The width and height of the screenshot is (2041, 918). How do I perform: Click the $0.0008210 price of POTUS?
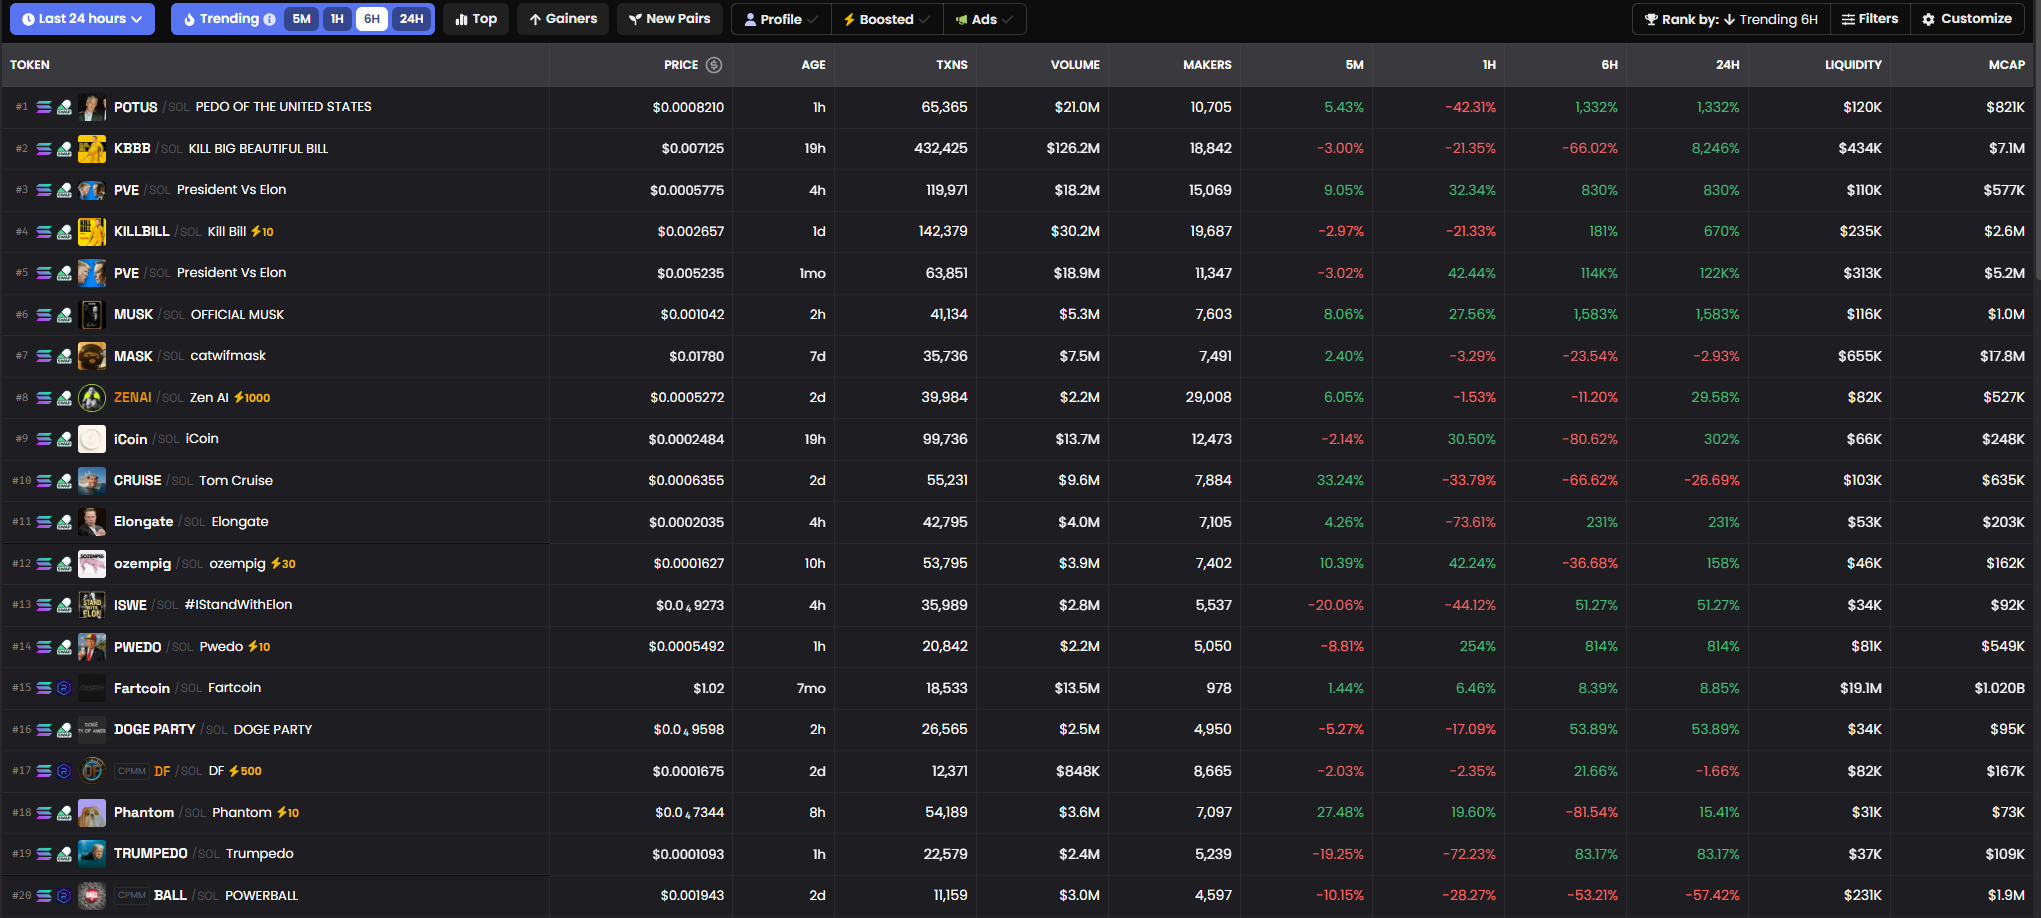pos(688,107)
